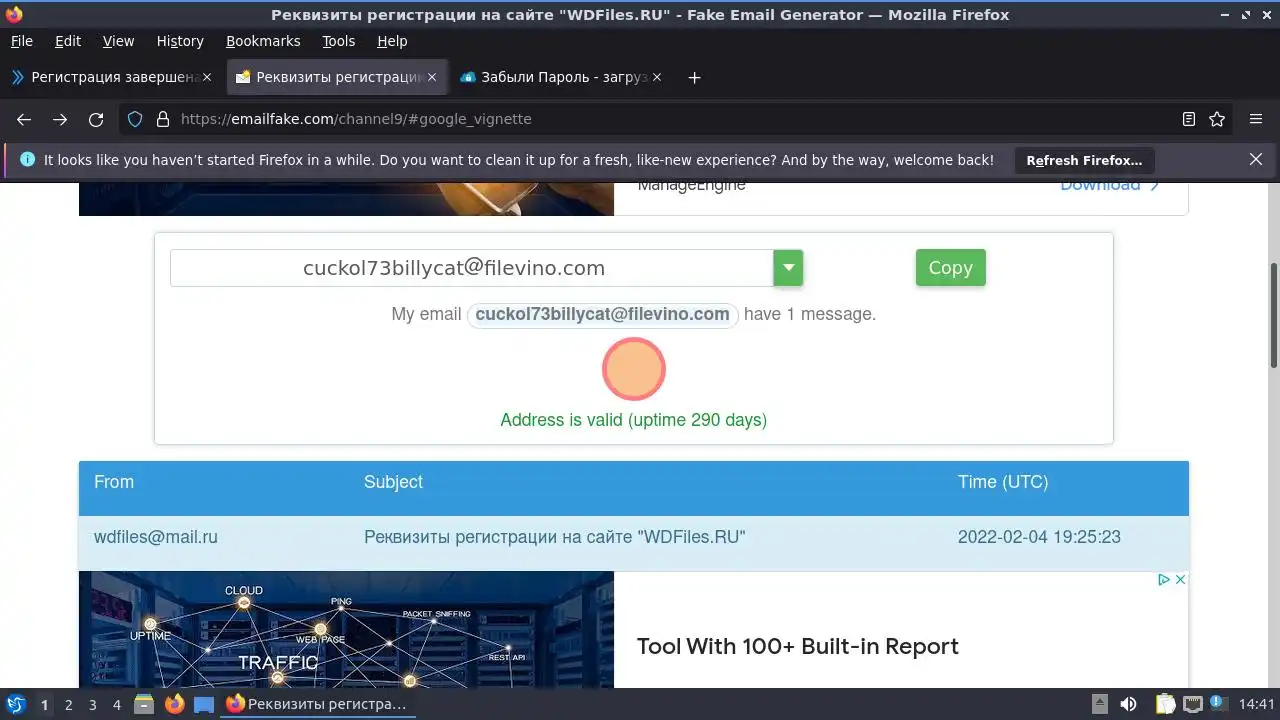Click the AdChoices icon on the ad
The image size is (1280, 720).
1164,579
